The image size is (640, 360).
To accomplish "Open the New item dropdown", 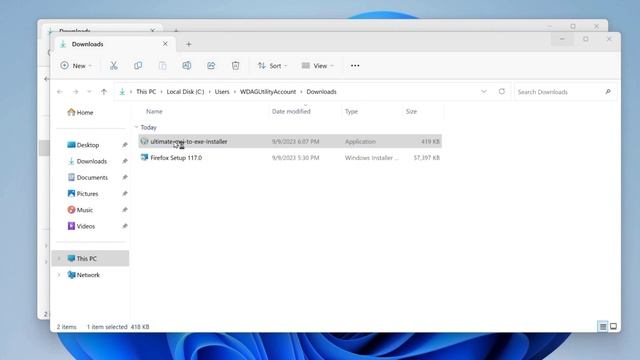I will click(x=76, y=65).
